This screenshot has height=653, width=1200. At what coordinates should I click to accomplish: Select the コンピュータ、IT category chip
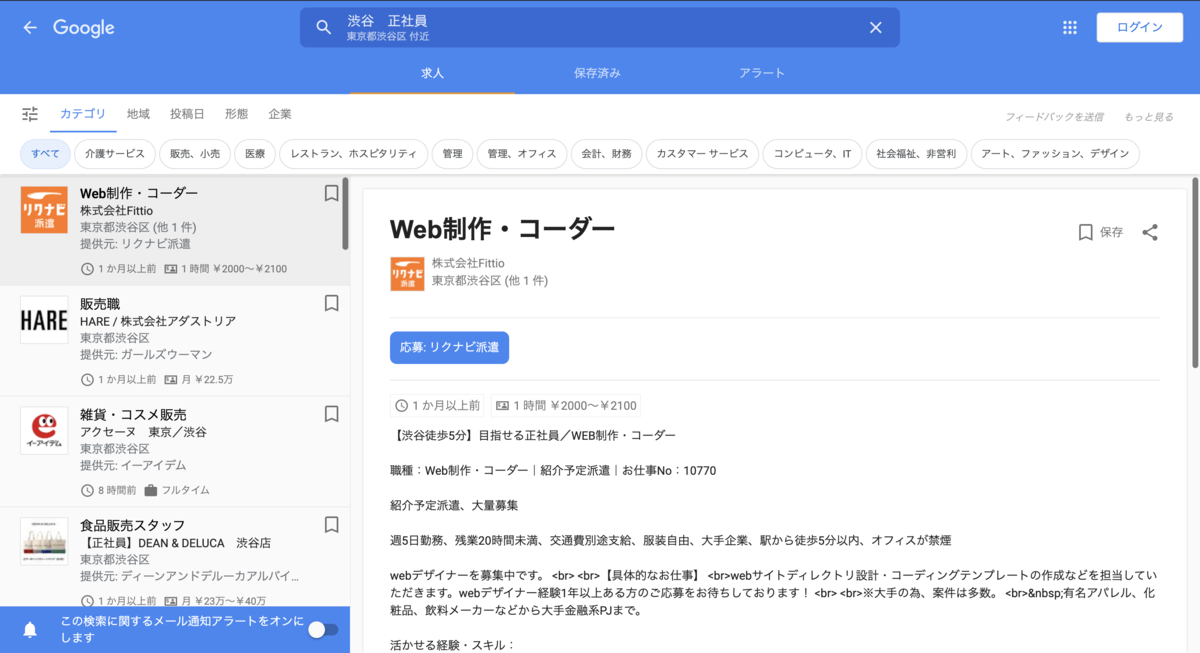coord(812,154)
